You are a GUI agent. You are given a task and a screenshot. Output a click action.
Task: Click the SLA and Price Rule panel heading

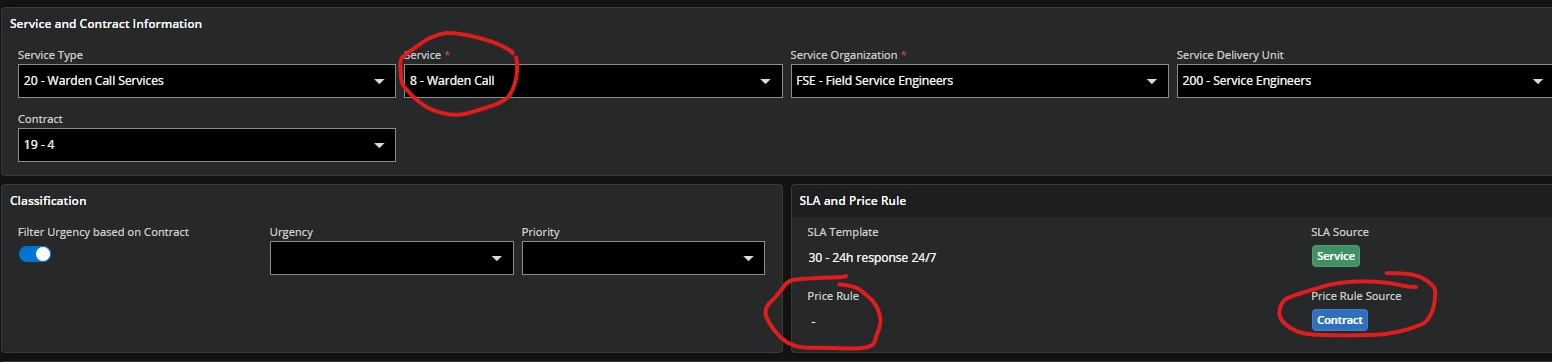[853, 201]
